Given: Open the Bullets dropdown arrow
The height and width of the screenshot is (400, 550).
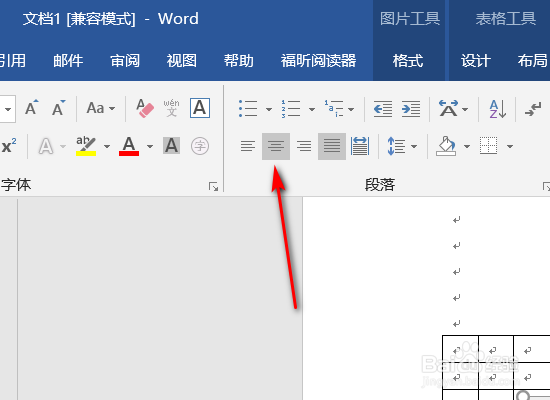Looking at the screenshot, I should [x=269, y=109].
